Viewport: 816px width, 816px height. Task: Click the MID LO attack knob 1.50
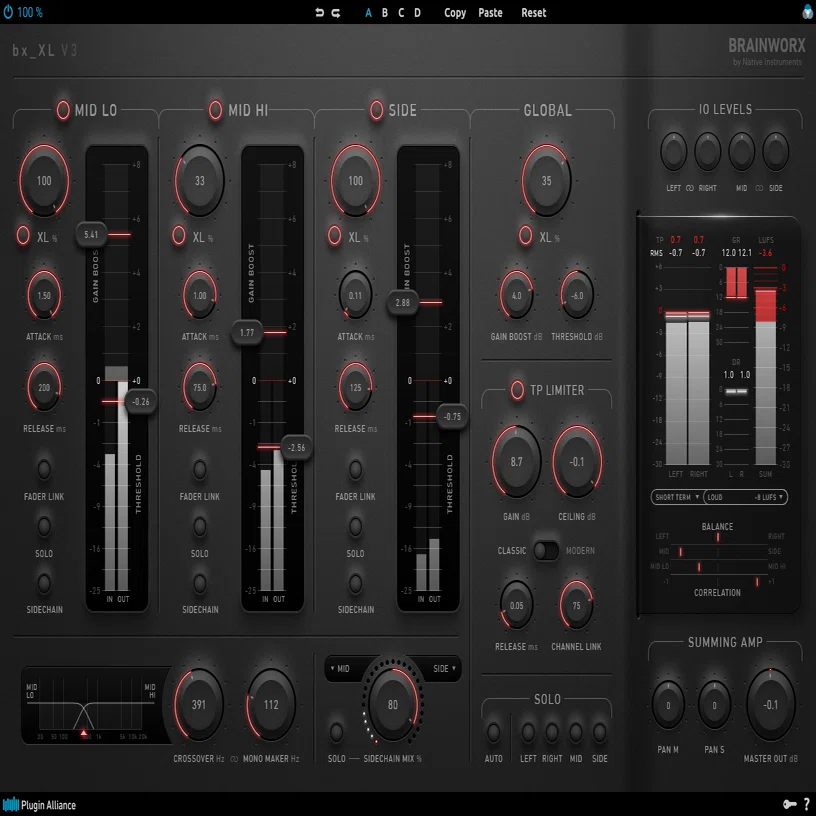44,295
